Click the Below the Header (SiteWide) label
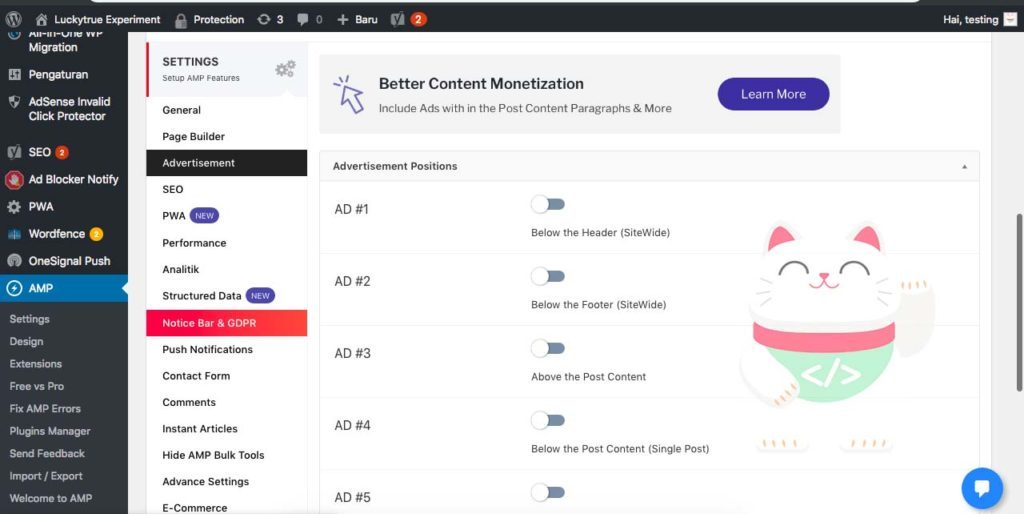 point(600,233)
